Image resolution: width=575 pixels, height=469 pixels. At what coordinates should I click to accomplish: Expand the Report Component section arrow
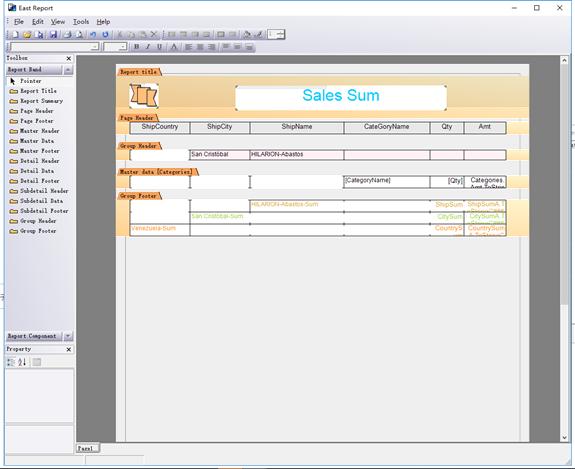68,336
